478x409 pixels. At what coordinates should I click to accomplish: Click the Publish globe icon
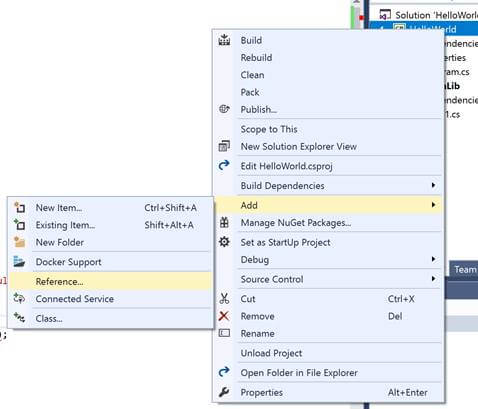tap(224, 109)
